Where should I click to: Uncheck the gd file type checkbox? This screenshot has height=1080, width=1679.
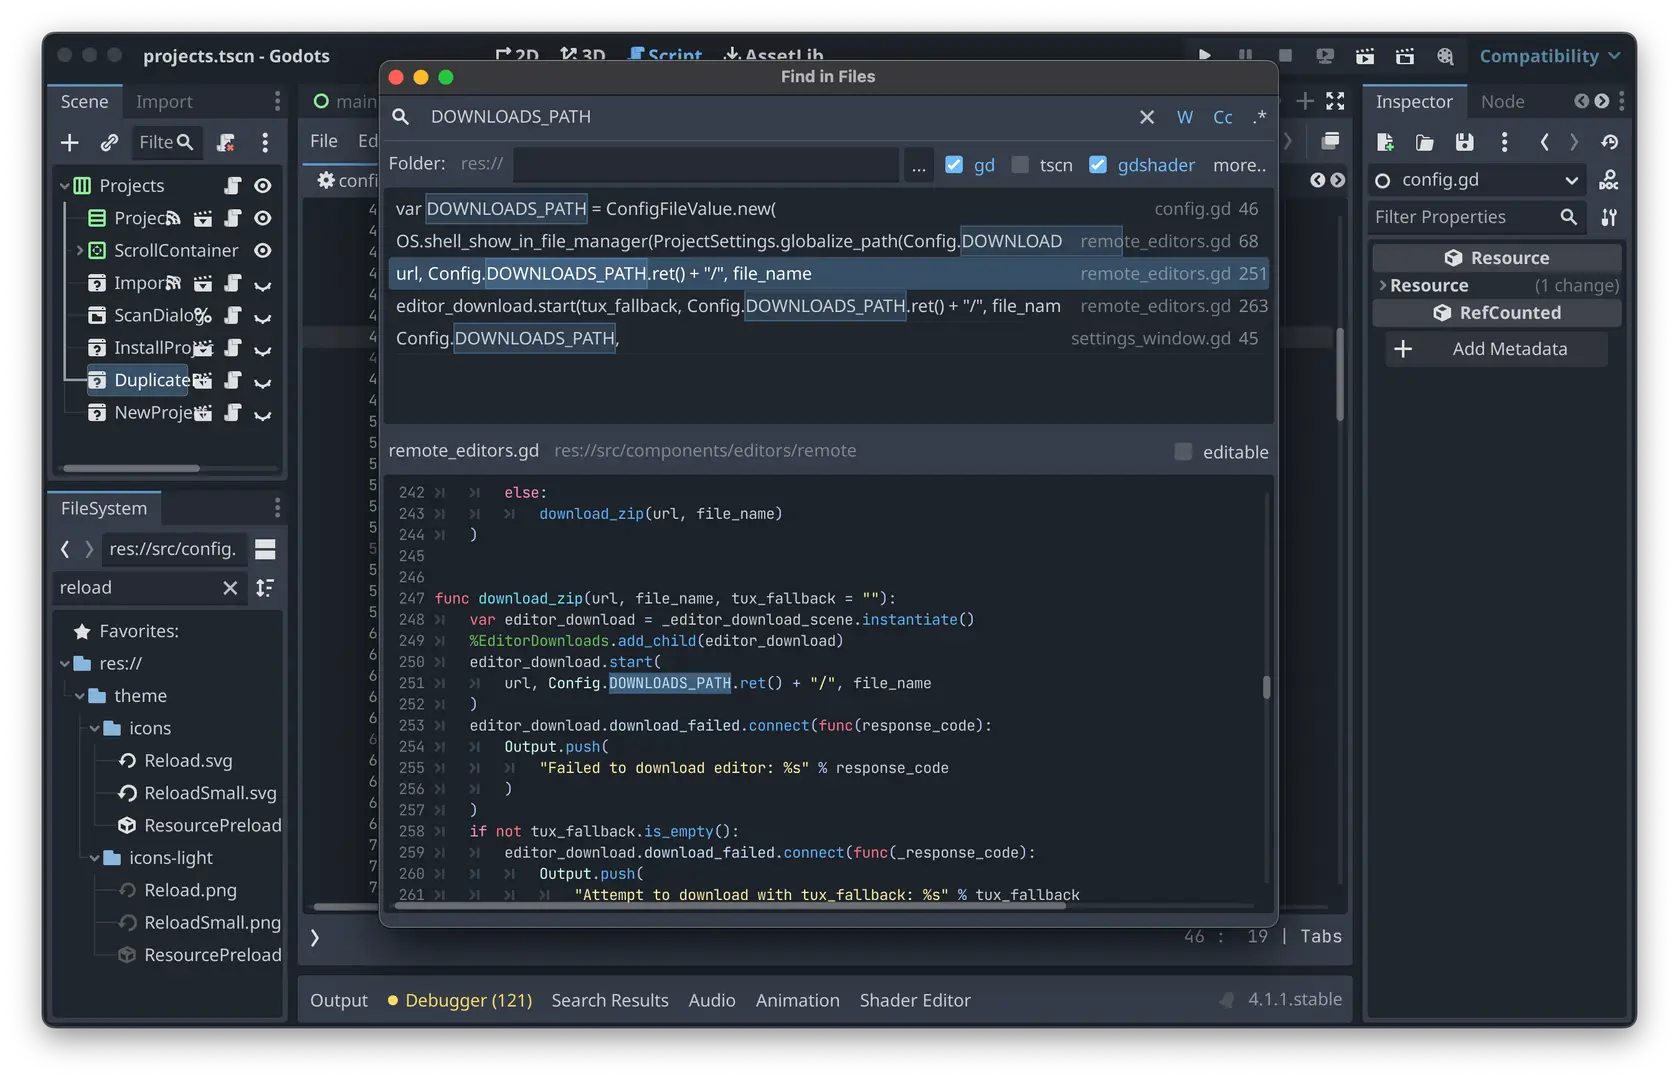click(x=954, y=164)
